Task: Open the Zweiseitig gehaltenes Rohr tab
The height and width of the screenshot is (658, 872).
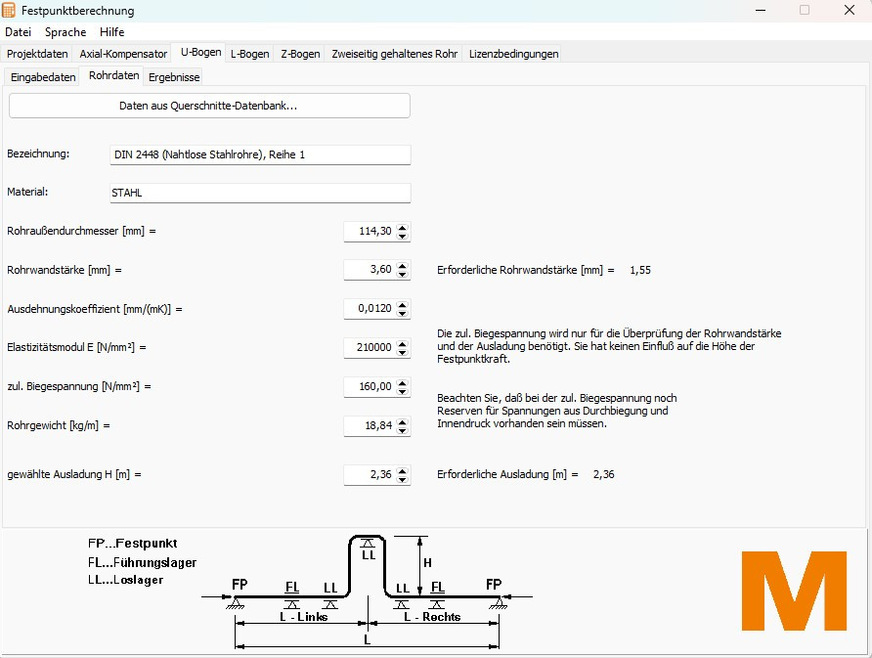Action: click(x=394, y=54)
